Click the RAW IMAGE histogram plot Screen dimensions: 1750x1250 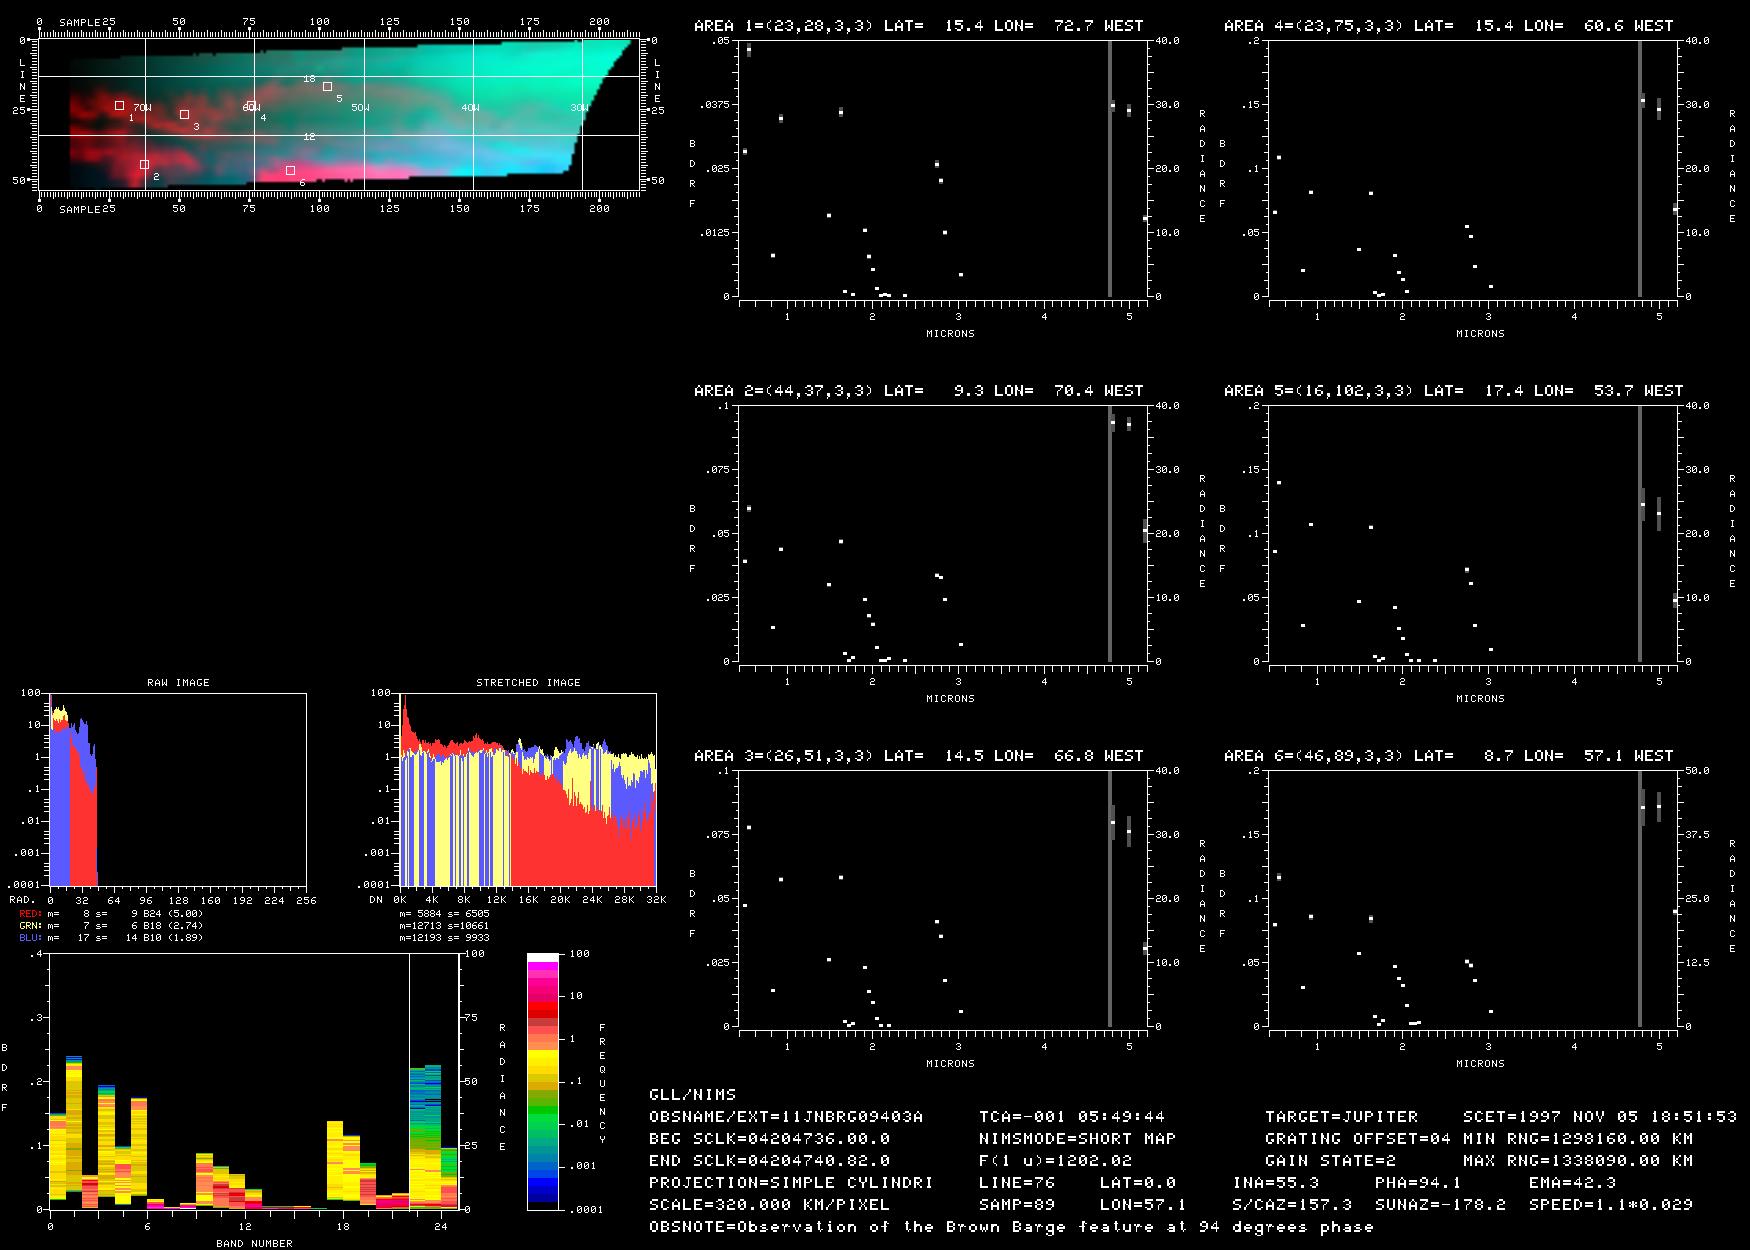pyautogui.click(x=178, y=789)
